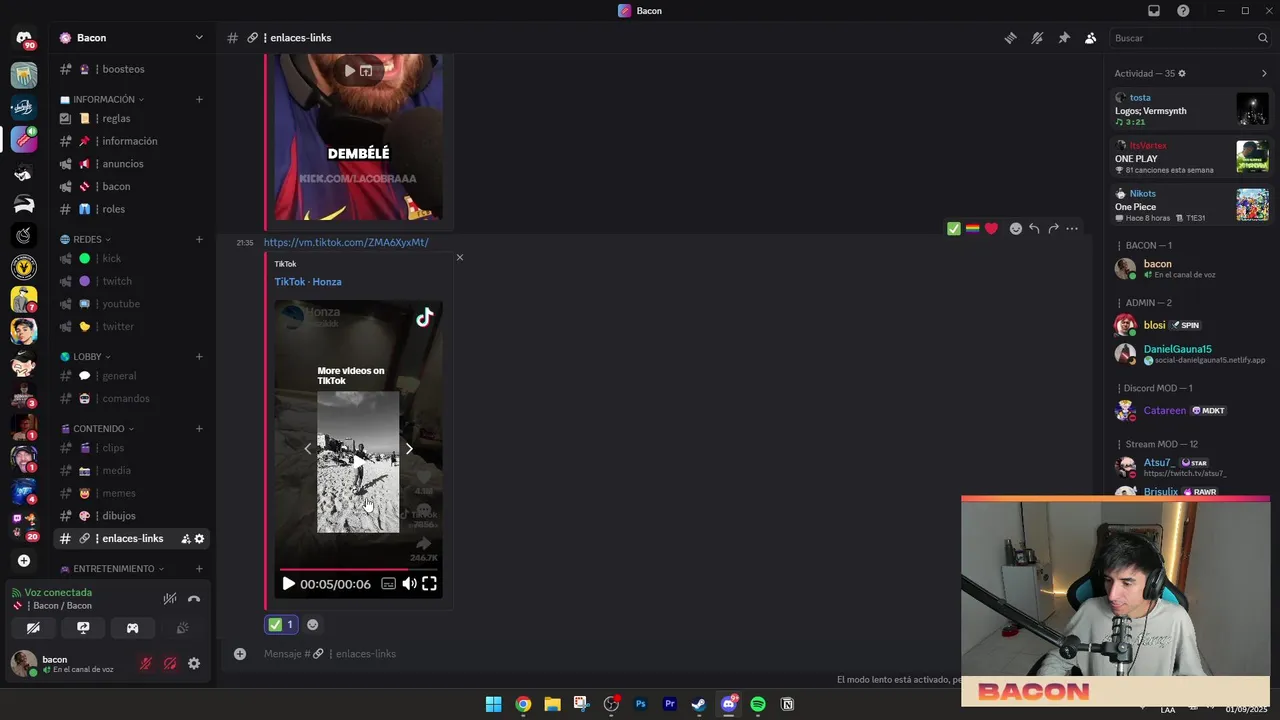Open add reaction picker in message toolbar
The height and width of the screenshot is (720, 1280).
(1016, 229)
